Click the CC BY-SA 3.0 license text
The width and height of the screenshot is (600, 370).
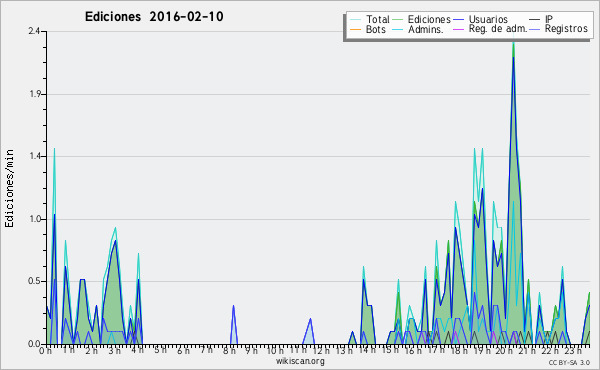click(x=569, y=362)
